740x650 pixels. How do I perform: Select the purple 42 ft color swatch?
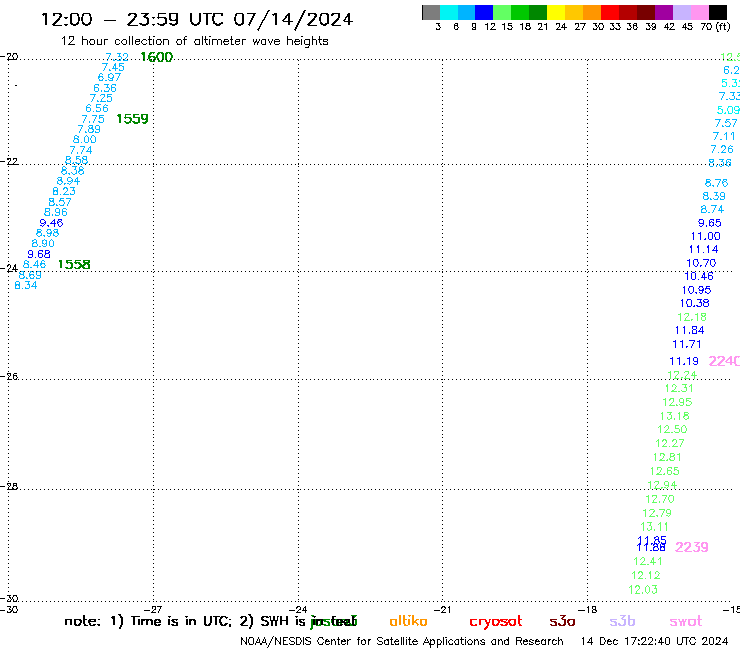pyautogui.click(x=664, y=12)
